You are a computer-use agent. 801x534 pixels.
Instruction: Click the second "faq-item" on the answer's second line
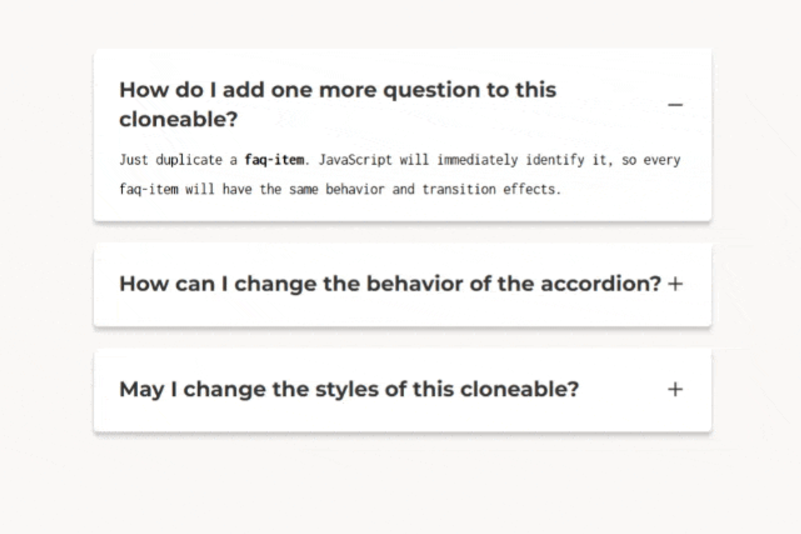click(x=149, y=189)
